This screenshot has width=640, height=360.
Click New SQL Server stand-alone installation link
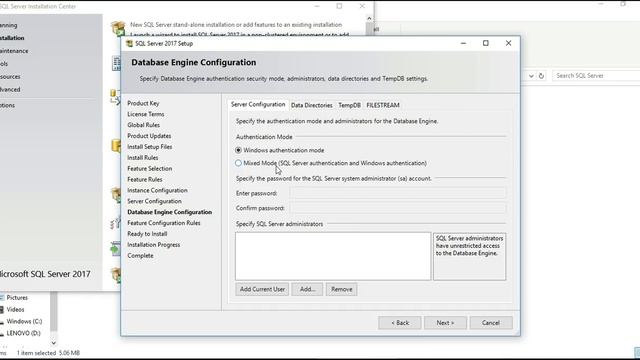pyautogui.click(x=236, y=24)
